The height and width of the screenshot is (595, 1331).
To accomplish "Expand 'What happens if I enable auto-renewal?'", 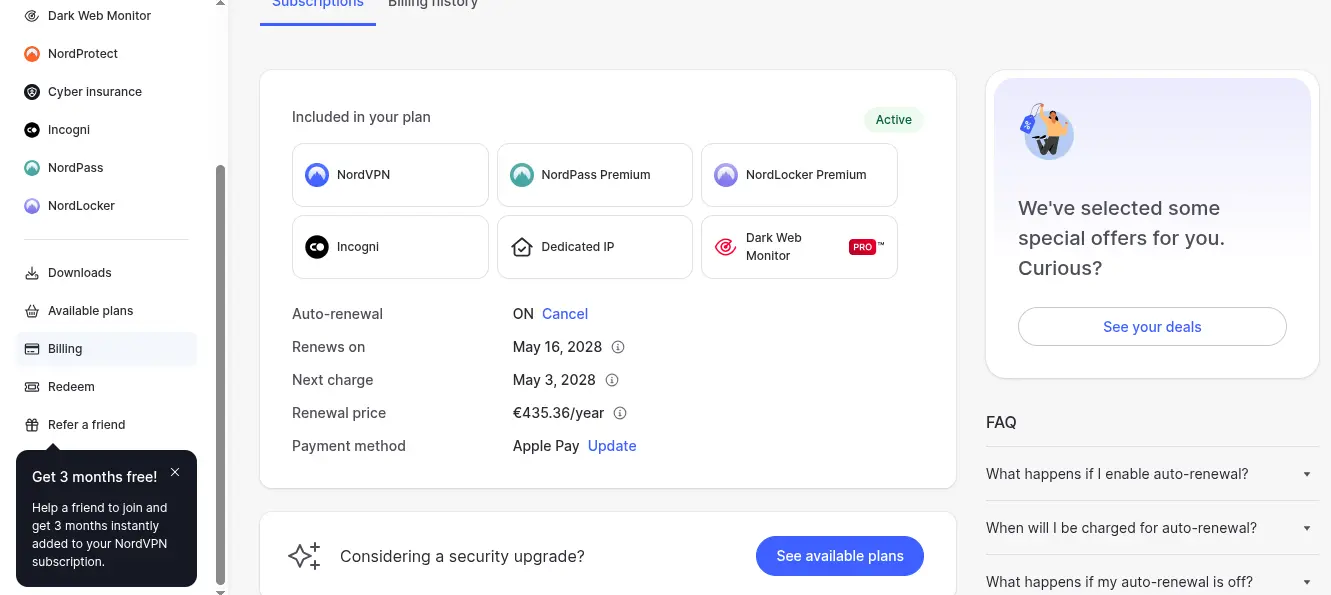I will (1153, 474).
